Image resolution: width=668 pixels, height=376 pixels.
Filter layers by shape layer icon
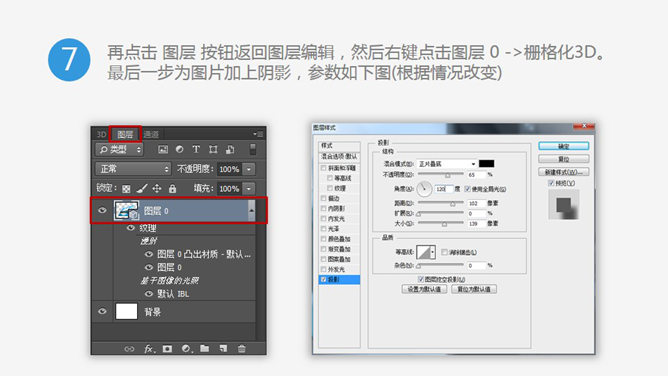[x=213, y=149]
